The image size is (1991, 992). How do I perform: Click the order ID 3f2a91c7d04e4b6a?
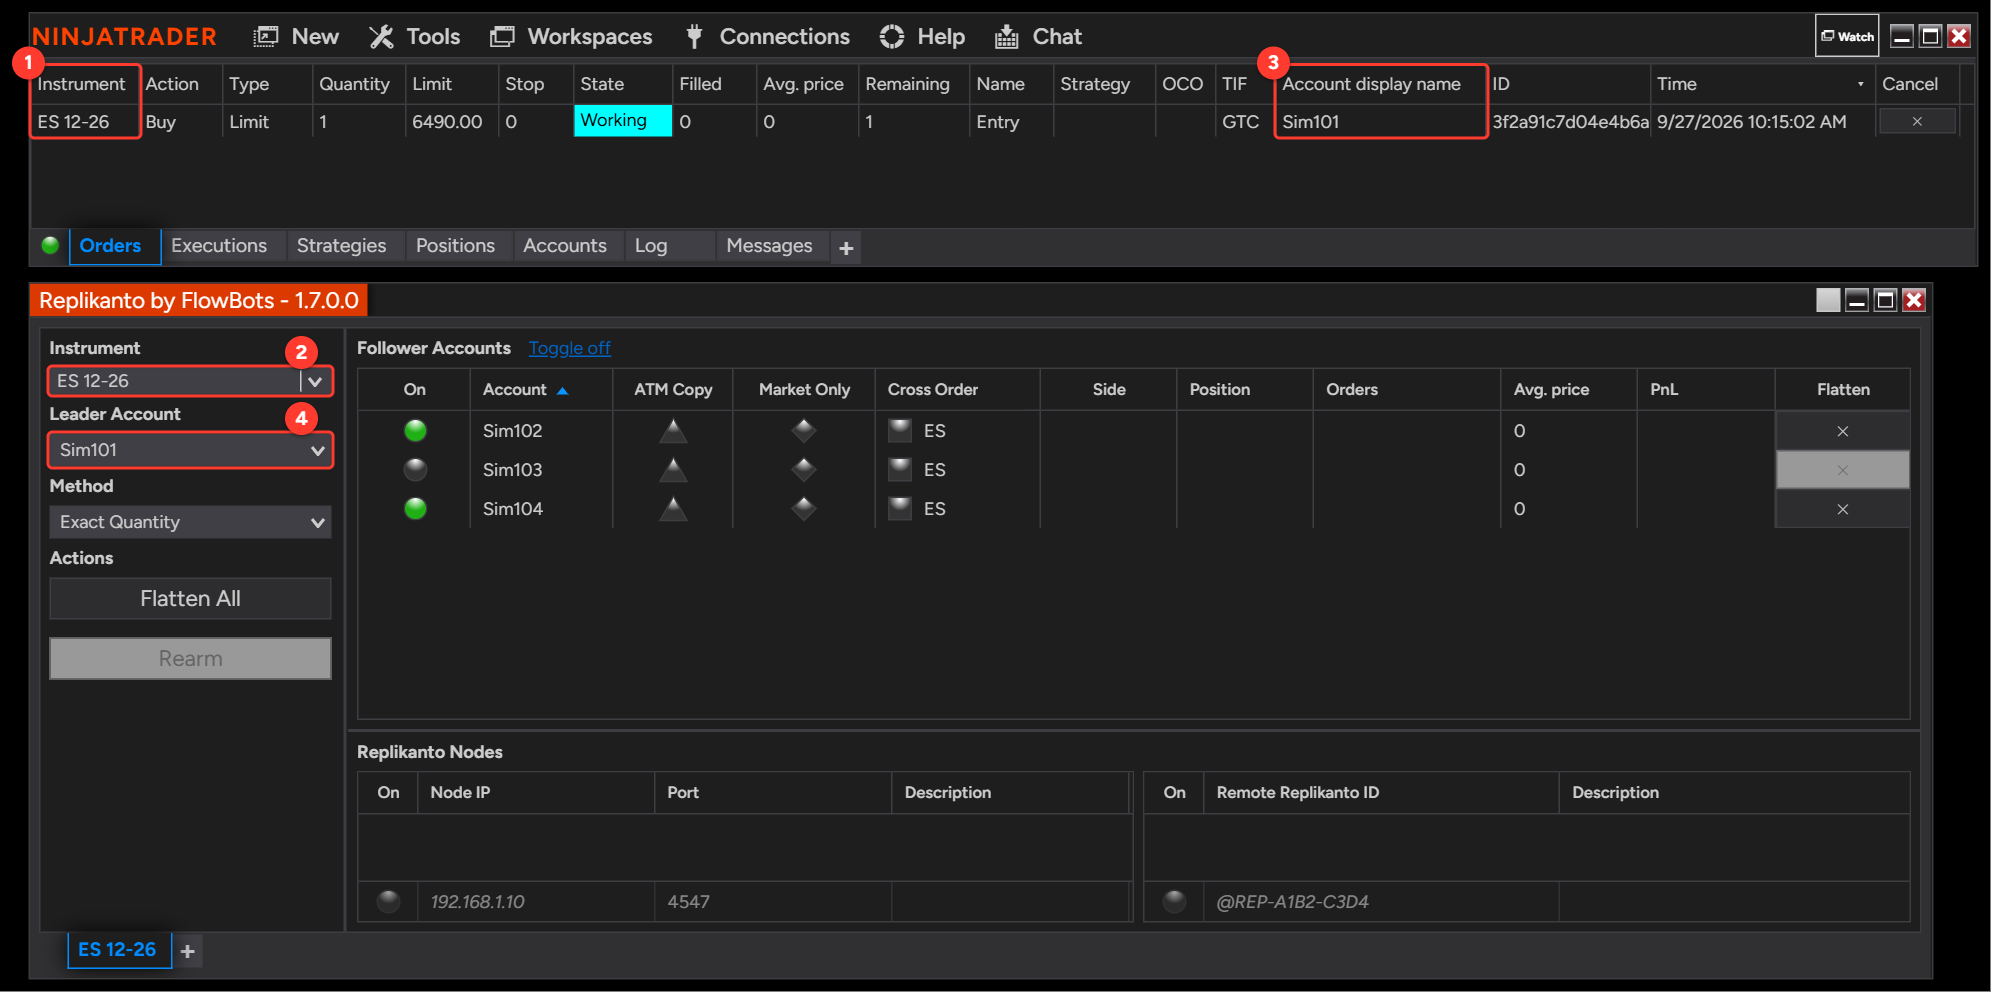point(1569,122)
